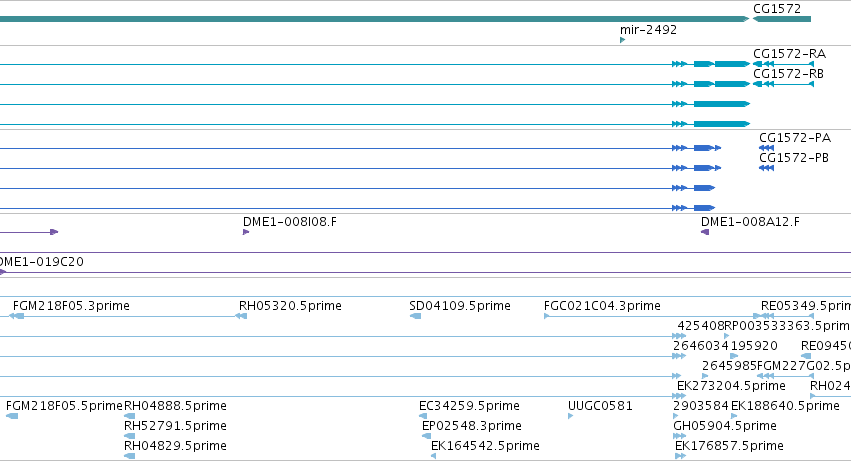851x461 pixels.
Task: Click the CG1572 gene label
Action: [777, 9]
